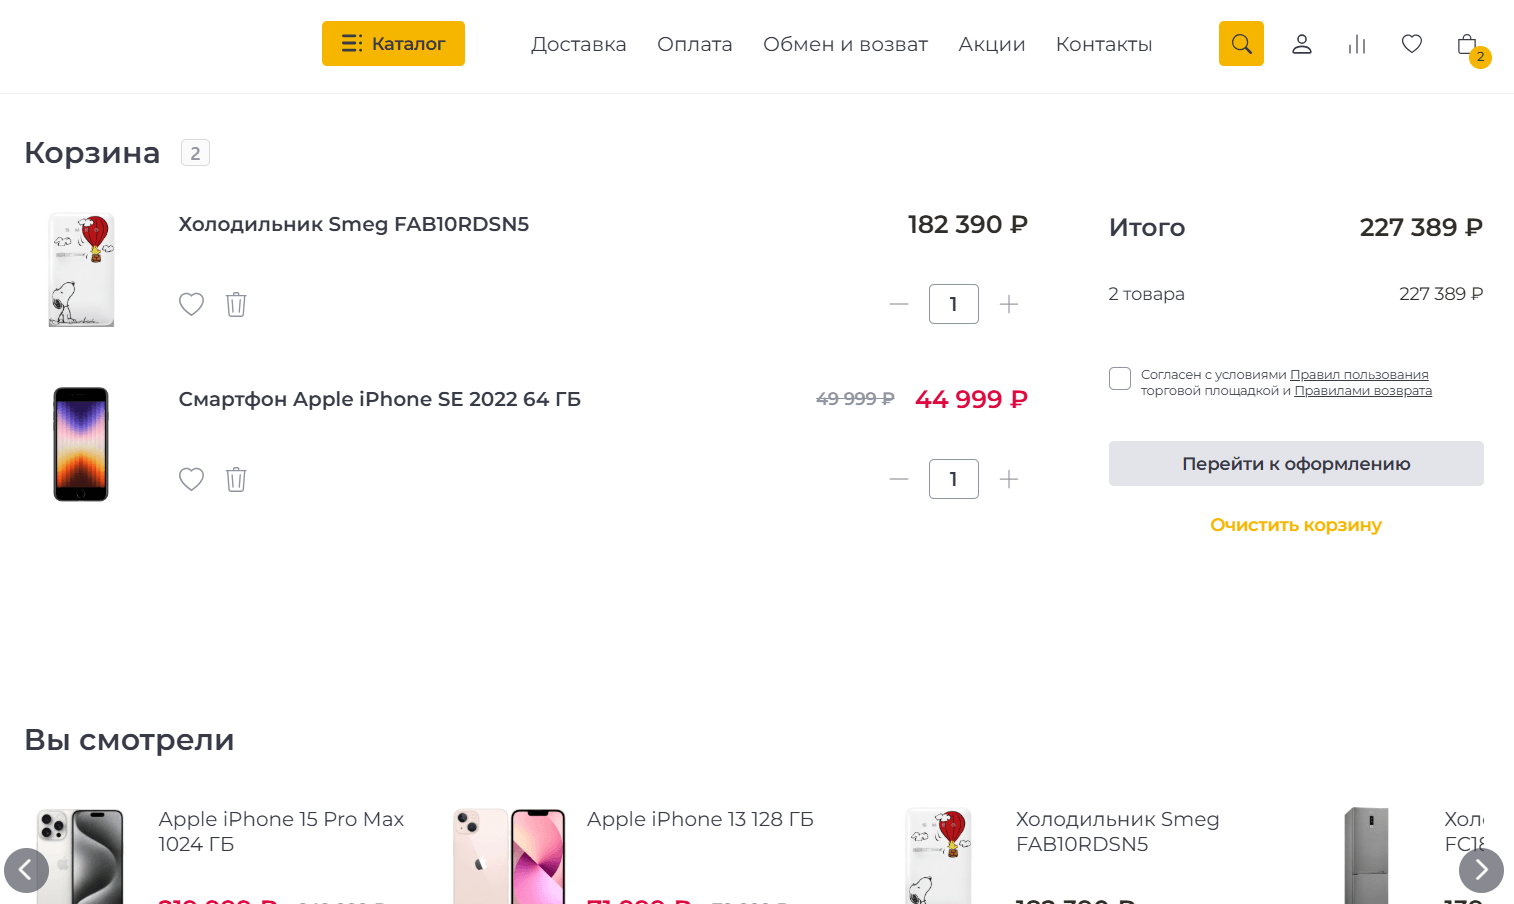Add iPhone SE 2022 to favorites
The height and width of the screenshot is (904, 1514).
coord(191,479)
